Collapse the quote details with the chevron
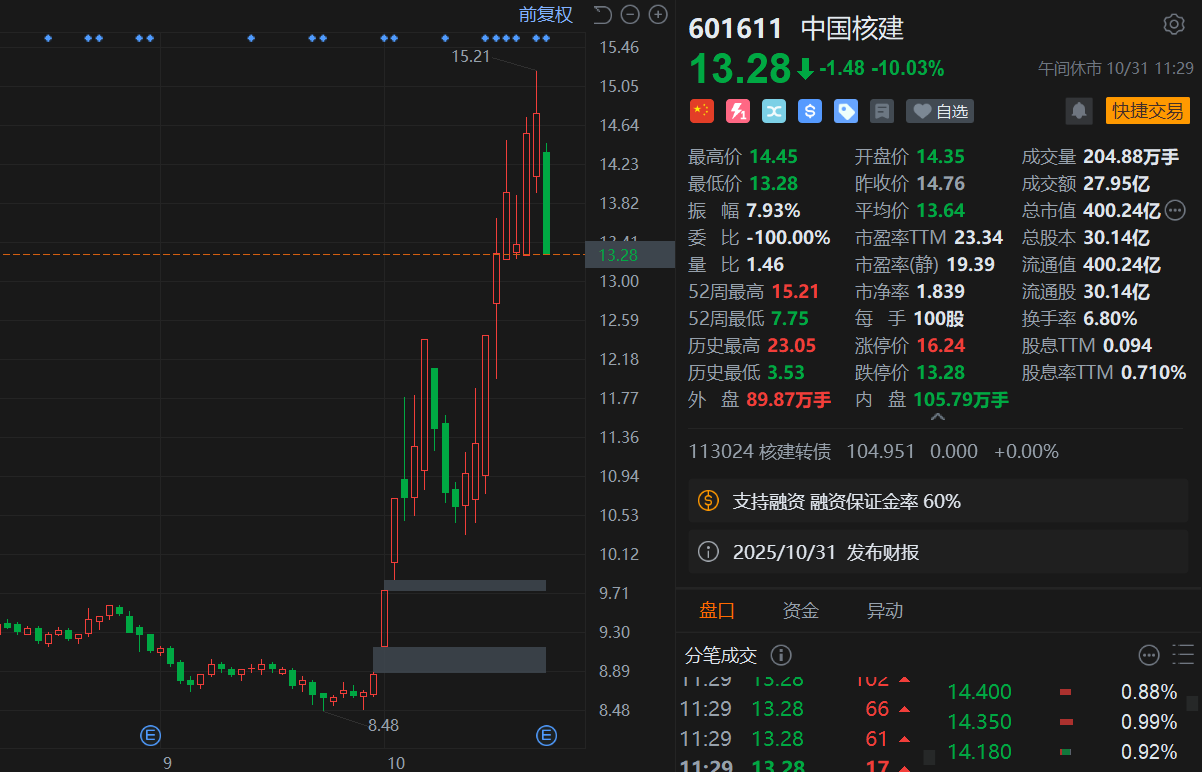The width and height of the screenshot is (1202, 772). [x=938, y=417]
